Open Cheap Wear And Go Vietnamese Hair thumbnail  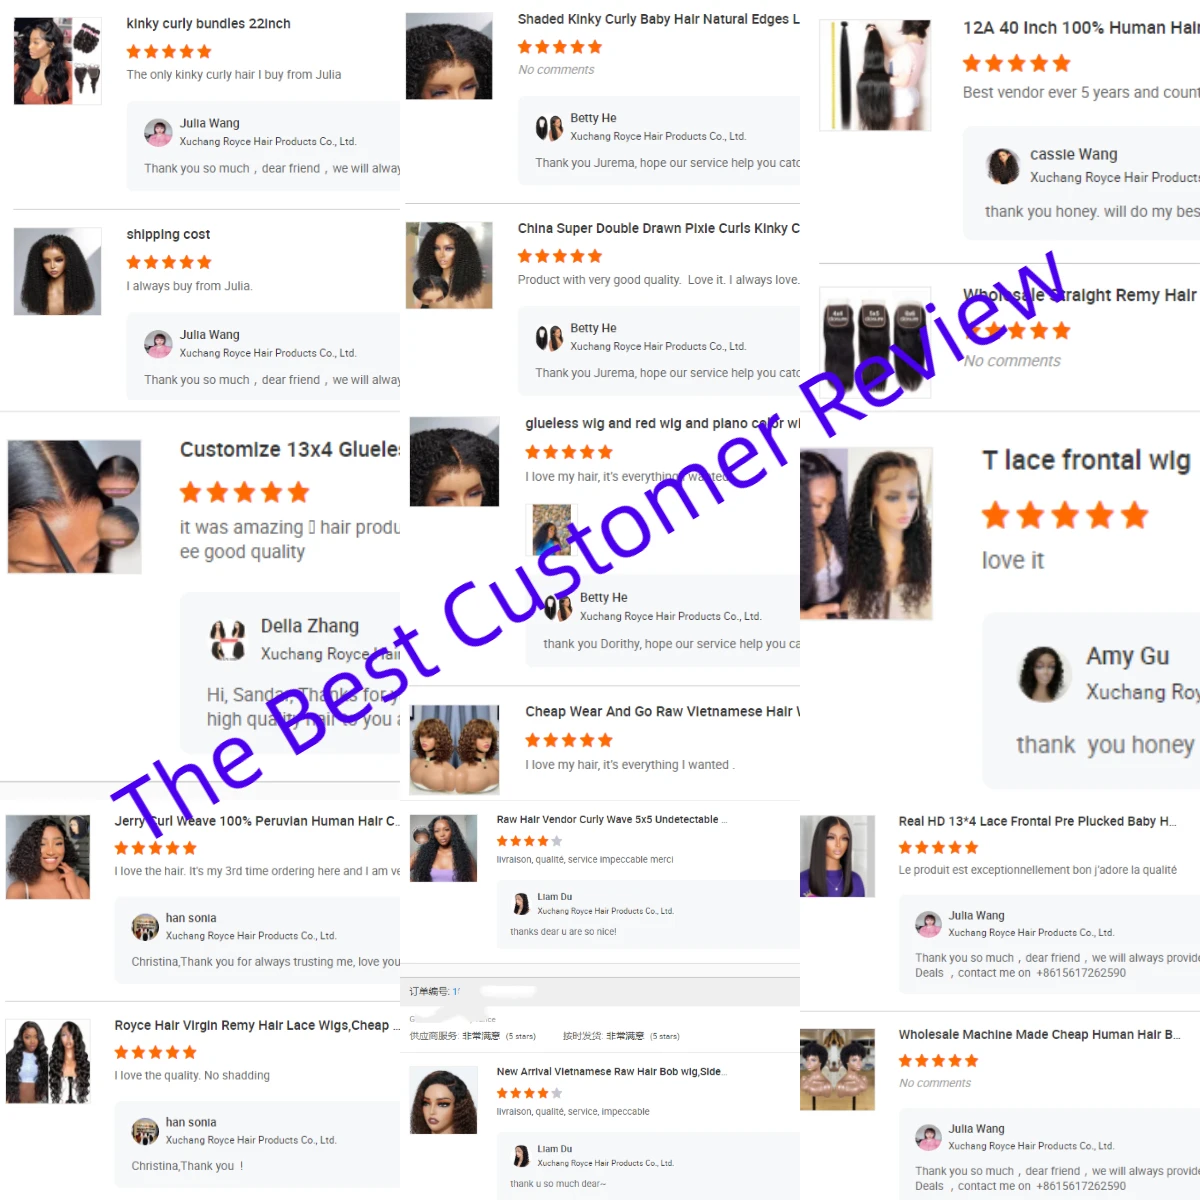[x=454, y=750]
